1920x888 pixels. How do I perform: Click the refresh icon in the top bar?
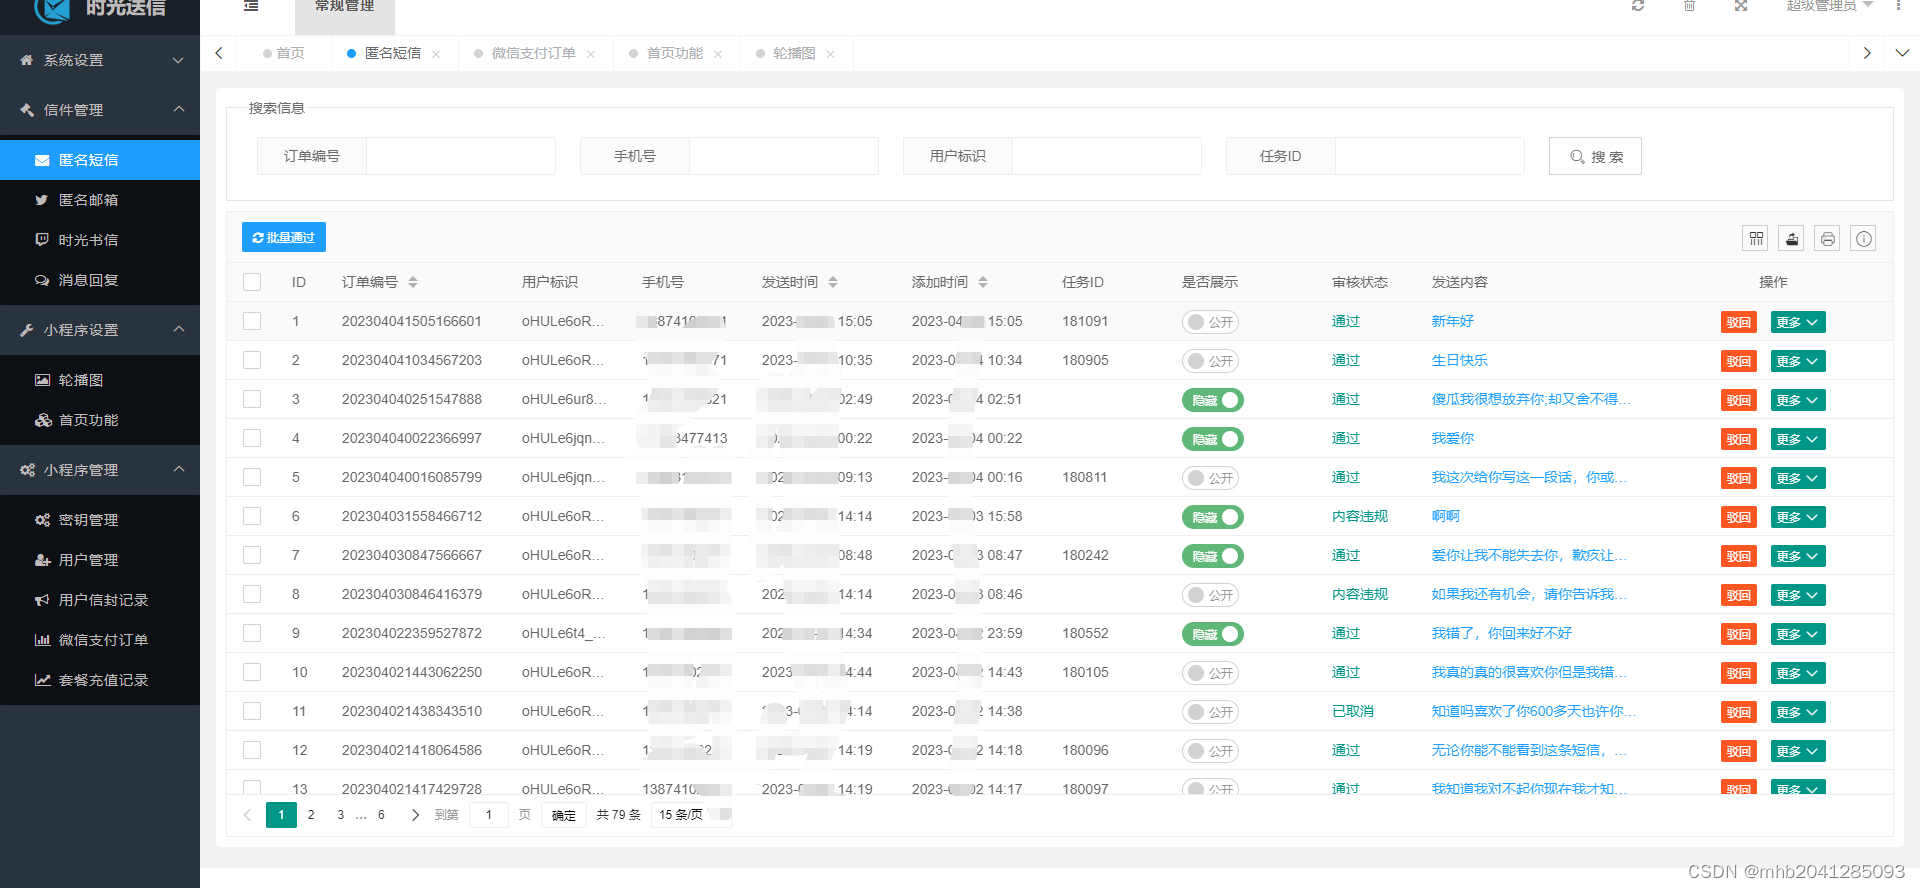tap(1638, 6)
